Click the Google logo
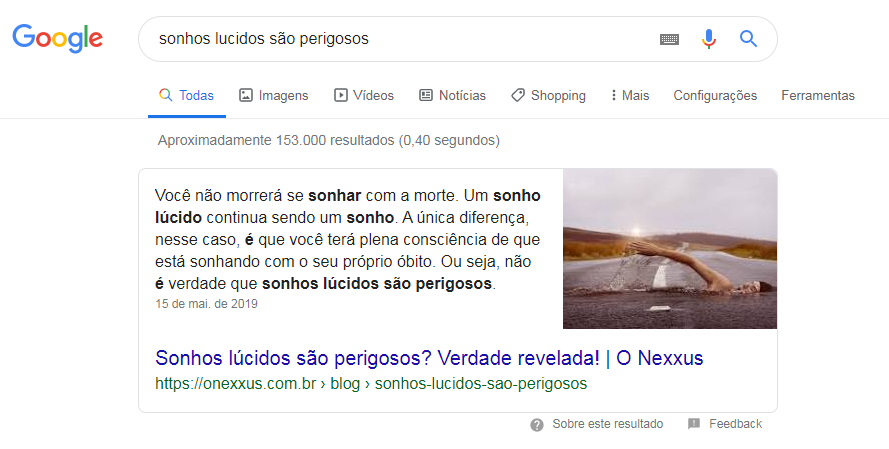 (x=57, y=39)
